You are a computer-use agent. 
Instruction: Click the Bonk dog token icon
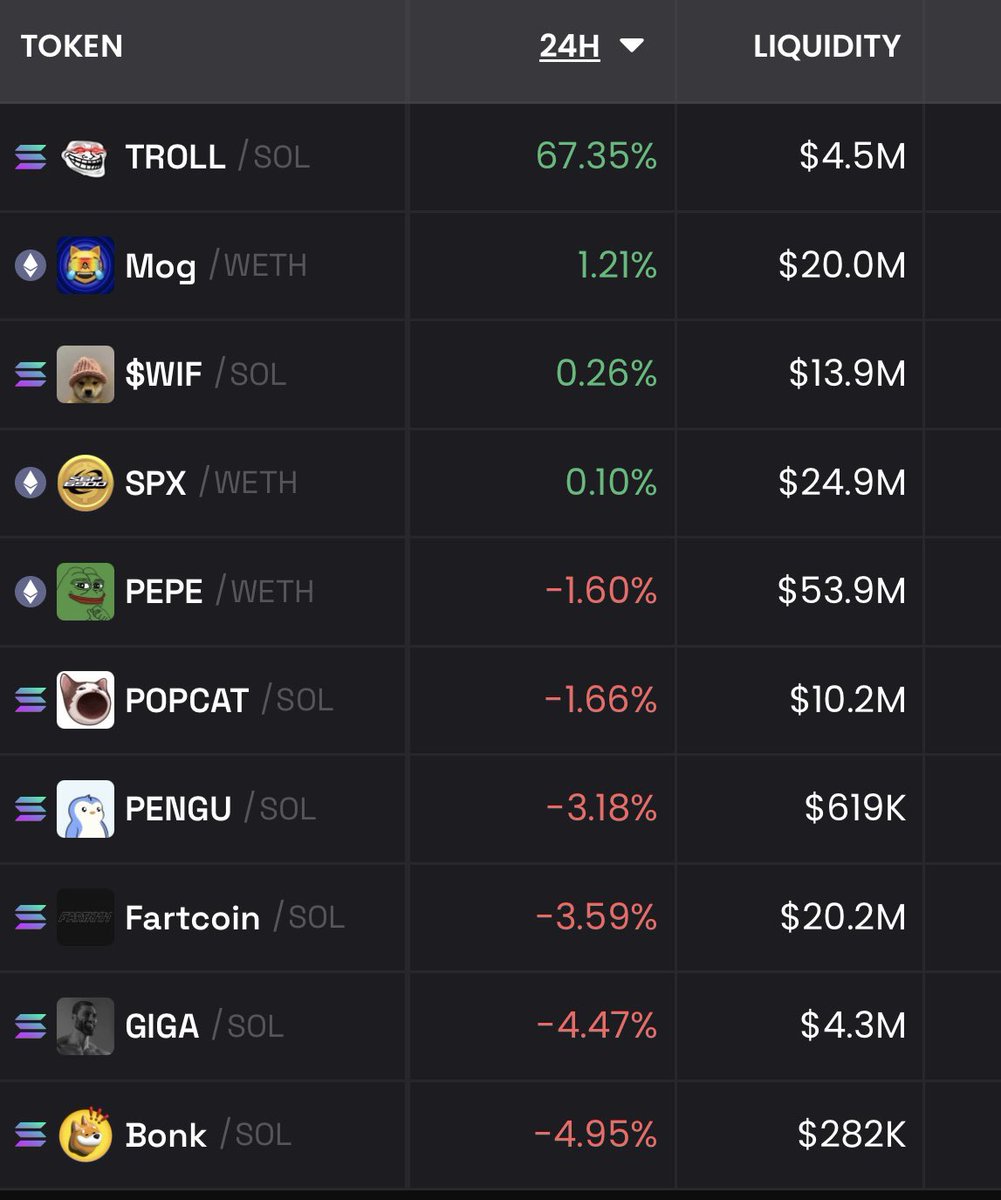tap(85, 1134)
